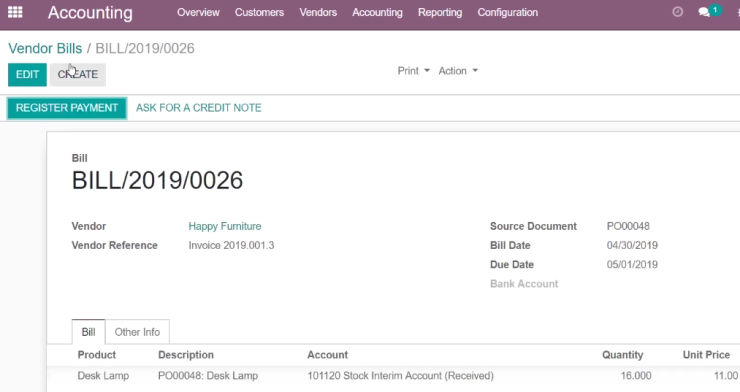Open the apps grid menu icon
The width and height of the screenshot is (740, 392).
pos(15,12)
